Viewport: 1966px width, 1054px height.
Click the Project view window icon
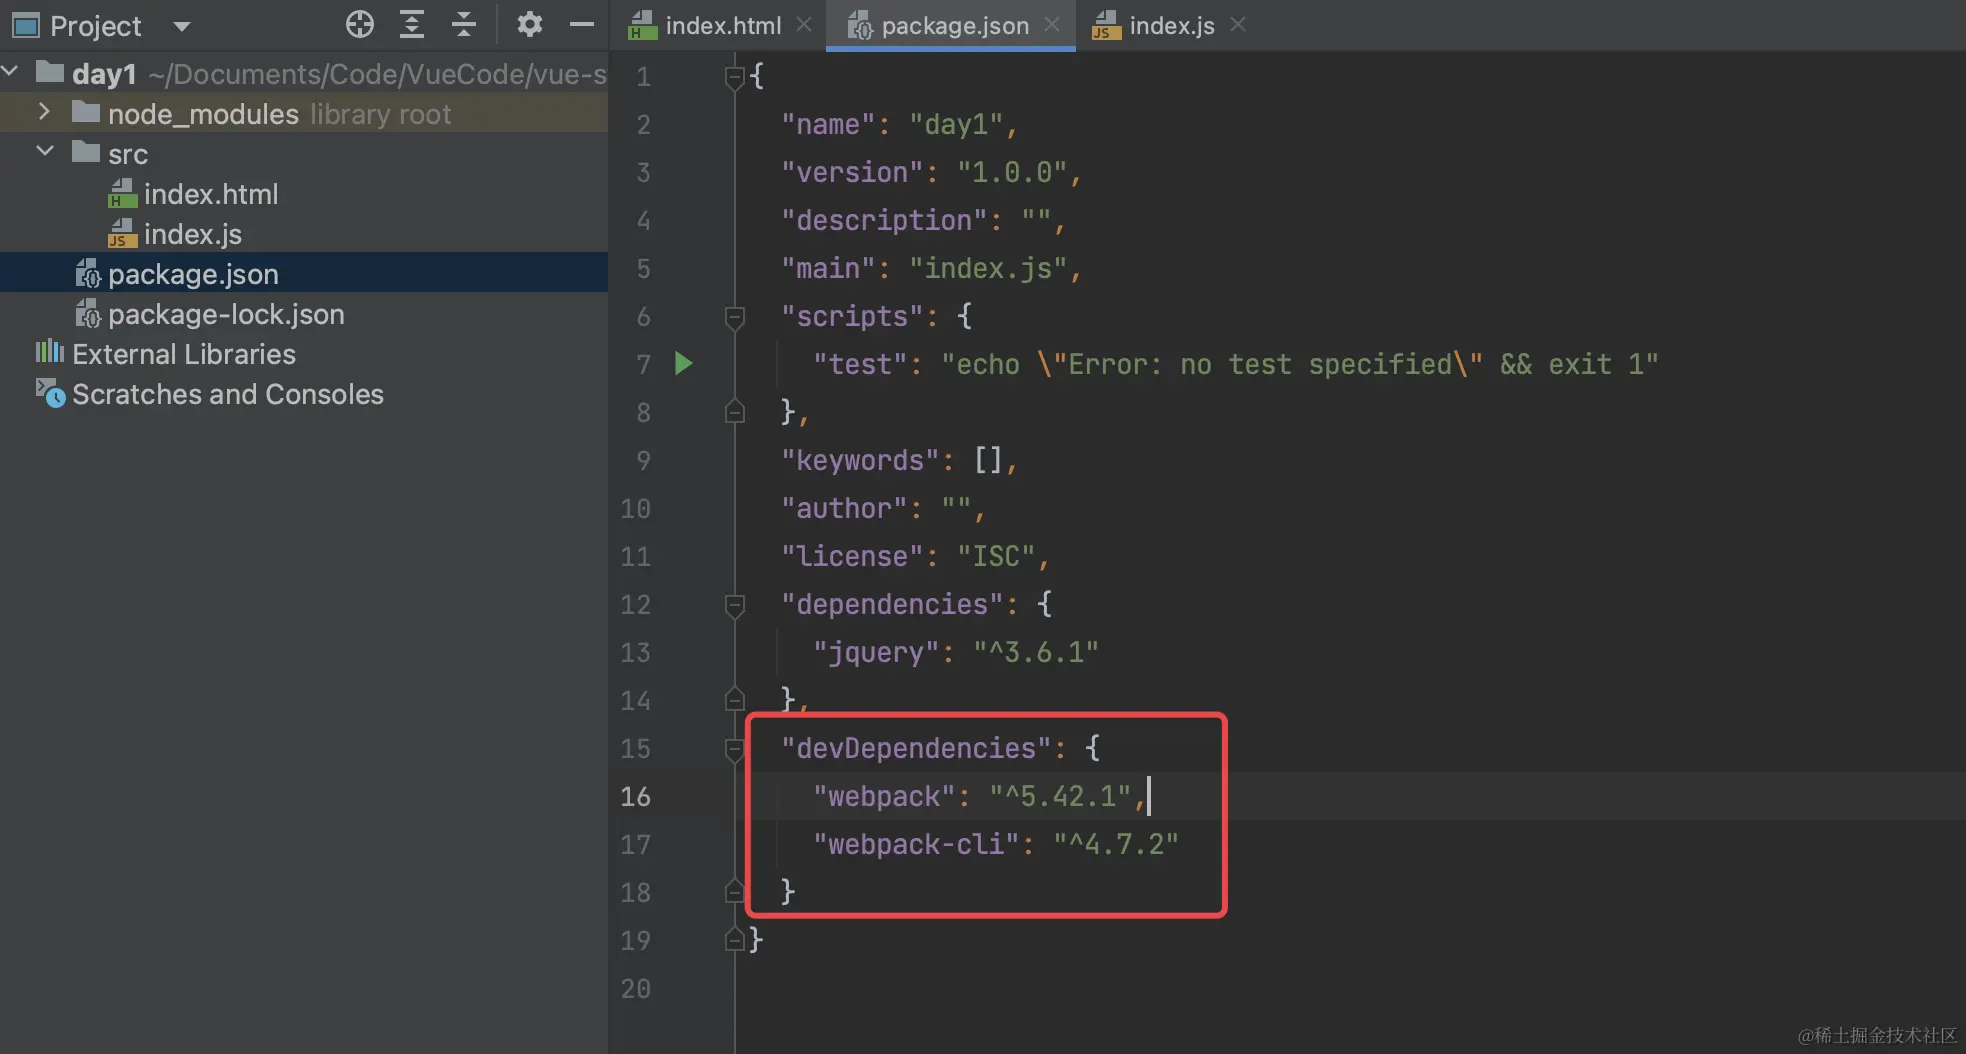[25, 25]
